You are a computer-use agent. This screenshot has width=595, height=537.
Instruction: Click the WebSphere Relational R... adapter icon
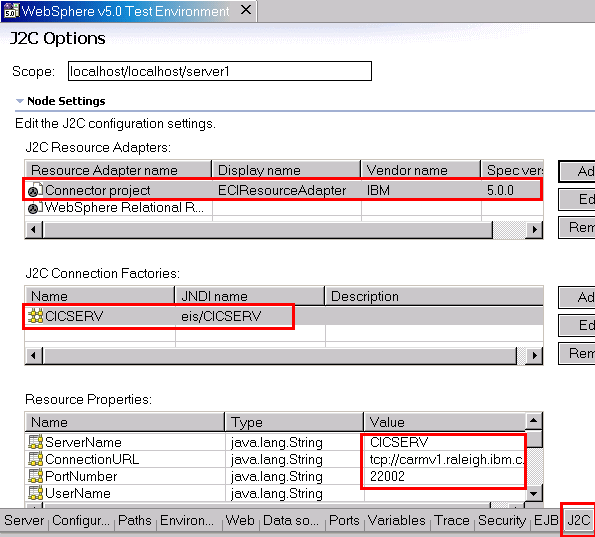(x=35, y=207)
